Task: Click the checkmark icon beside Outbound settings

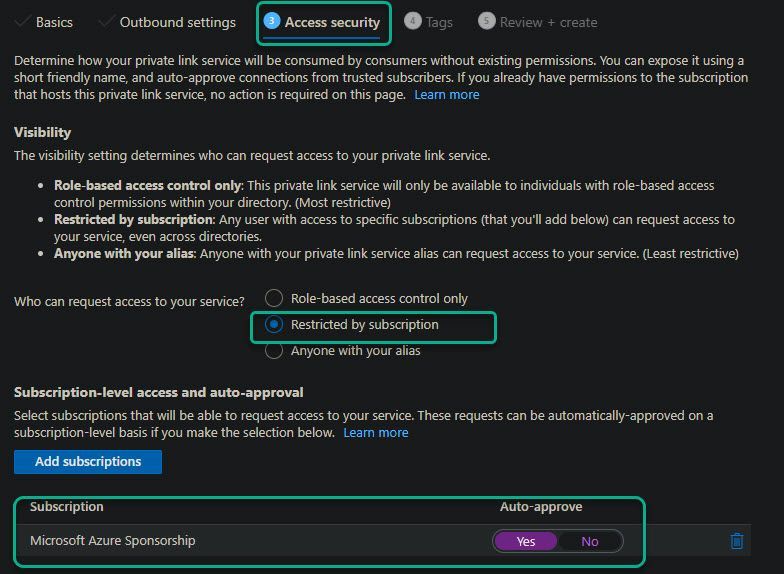Action: point(106,22)
